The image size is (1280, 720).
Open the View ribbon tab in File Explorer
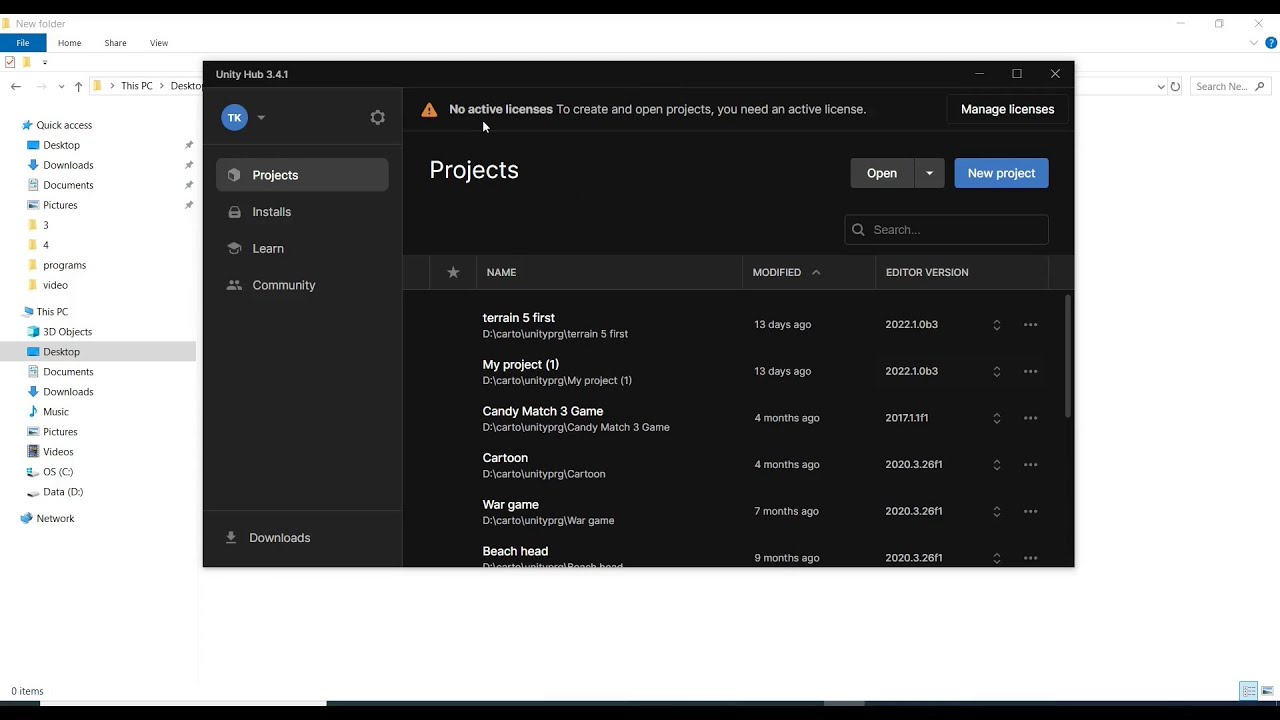(x=159, y=43)
